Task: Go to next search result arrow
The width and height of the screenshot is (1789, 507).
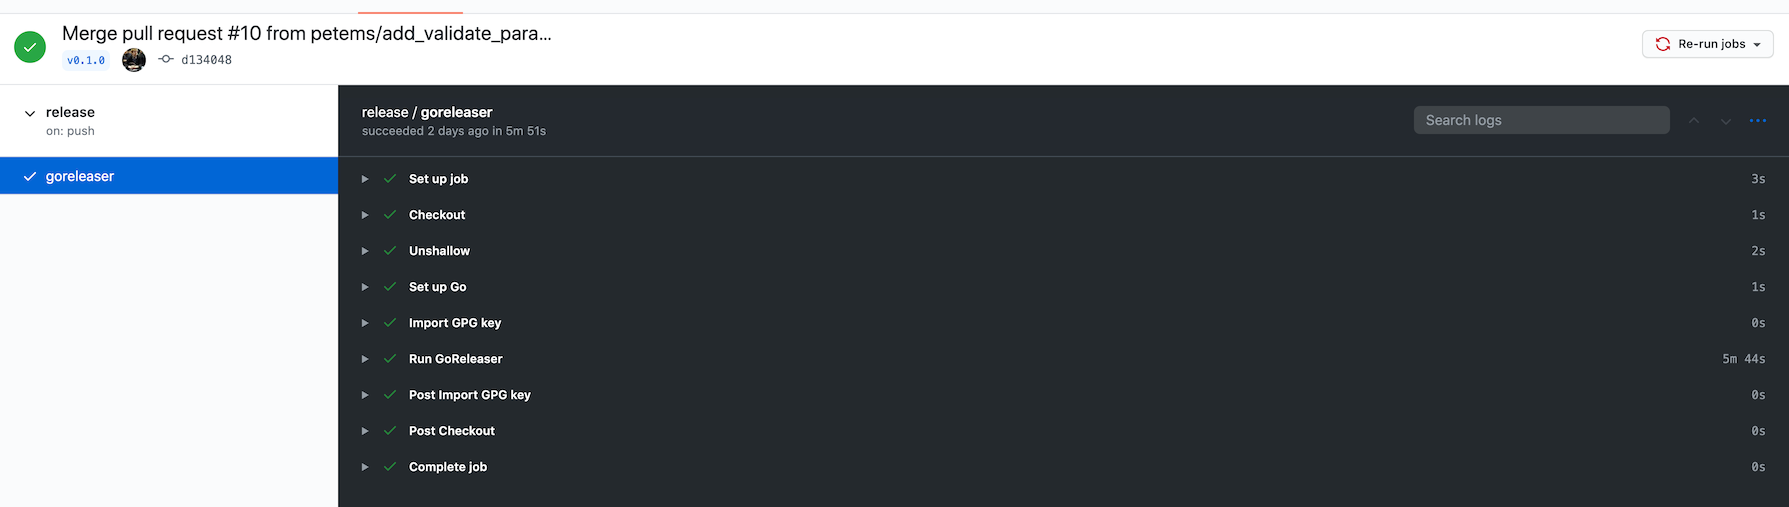Action: pyautogui.click(x=1726, y=120)
